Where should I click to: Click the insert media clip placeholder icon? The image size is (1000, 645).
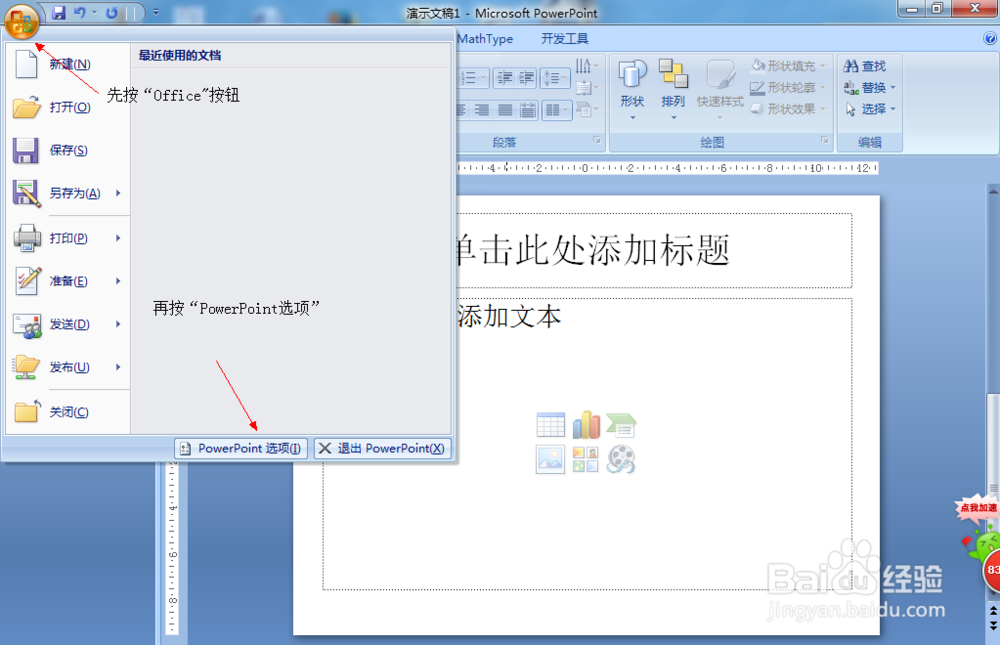point(621,459)
